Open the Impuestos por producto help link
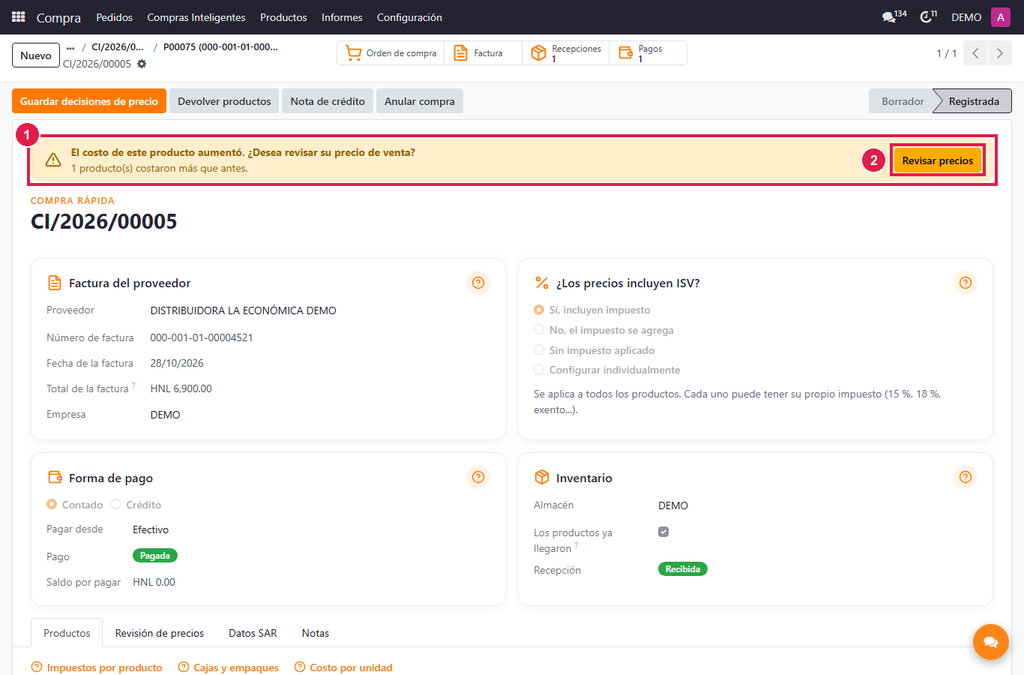The image size is (1024, 675). tap(97, 667)
